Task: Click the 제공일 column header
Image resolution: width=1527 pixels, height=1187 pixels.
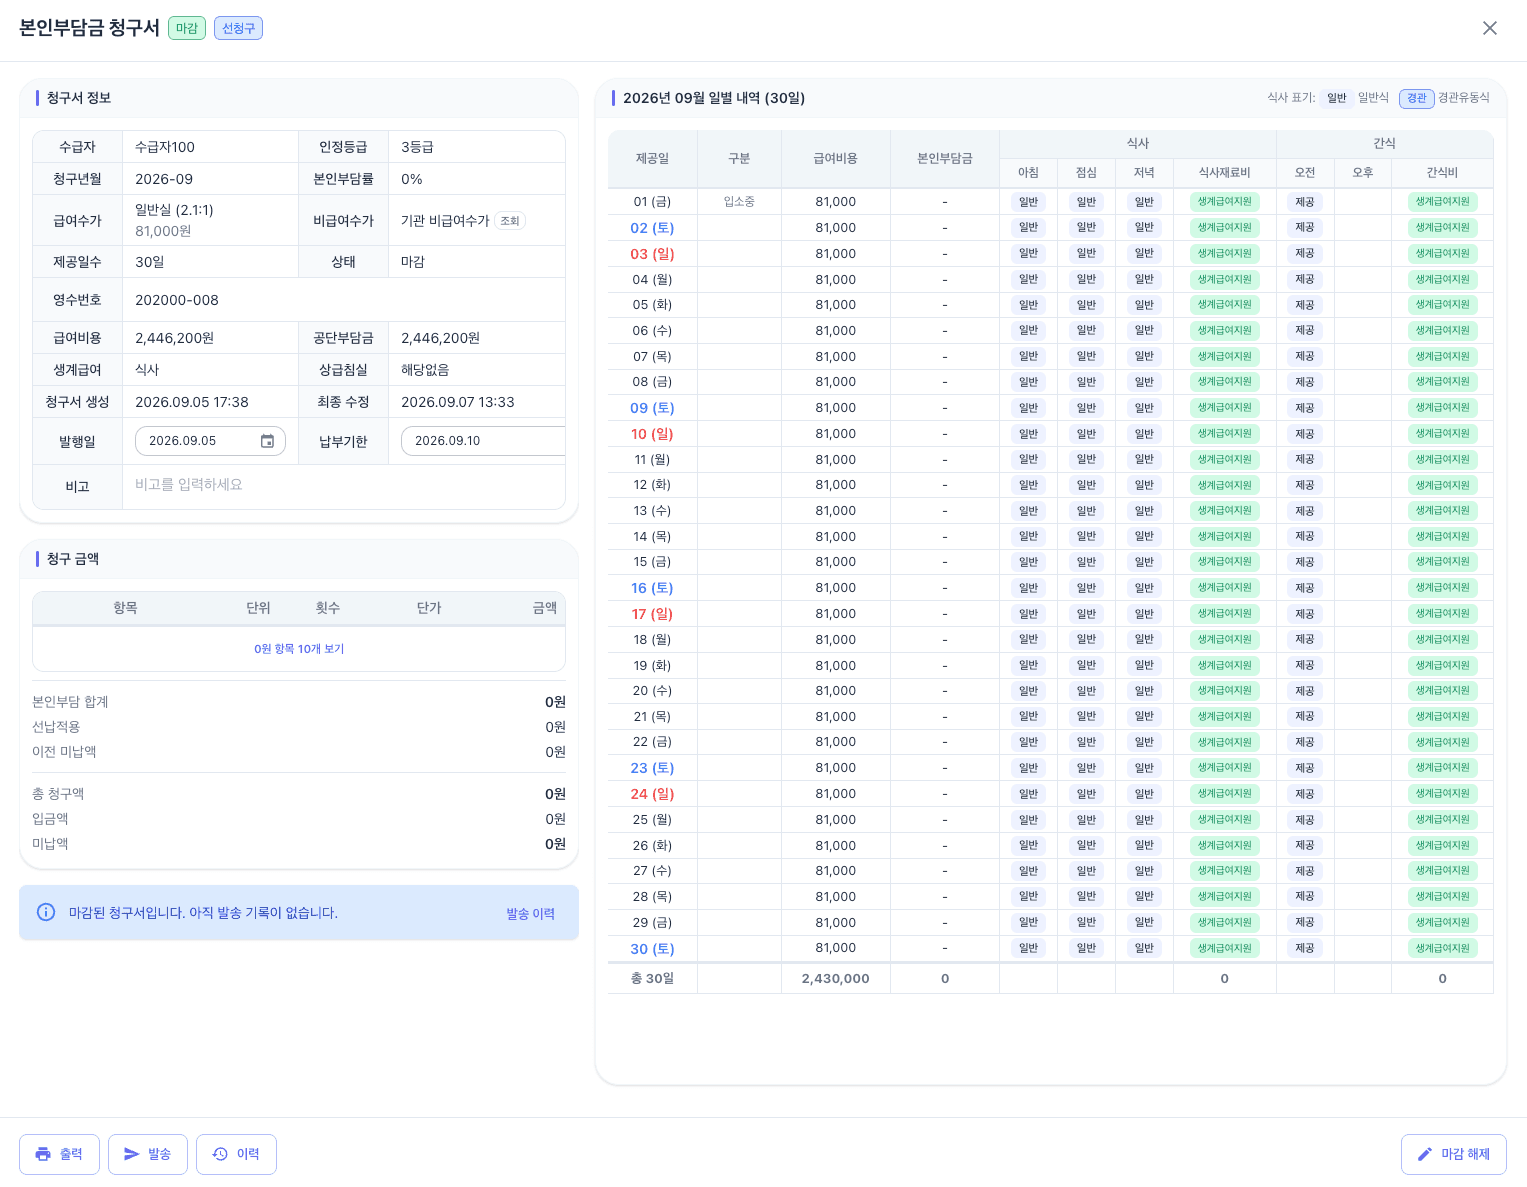Action: pyautogui.click(x=652, y=159)
